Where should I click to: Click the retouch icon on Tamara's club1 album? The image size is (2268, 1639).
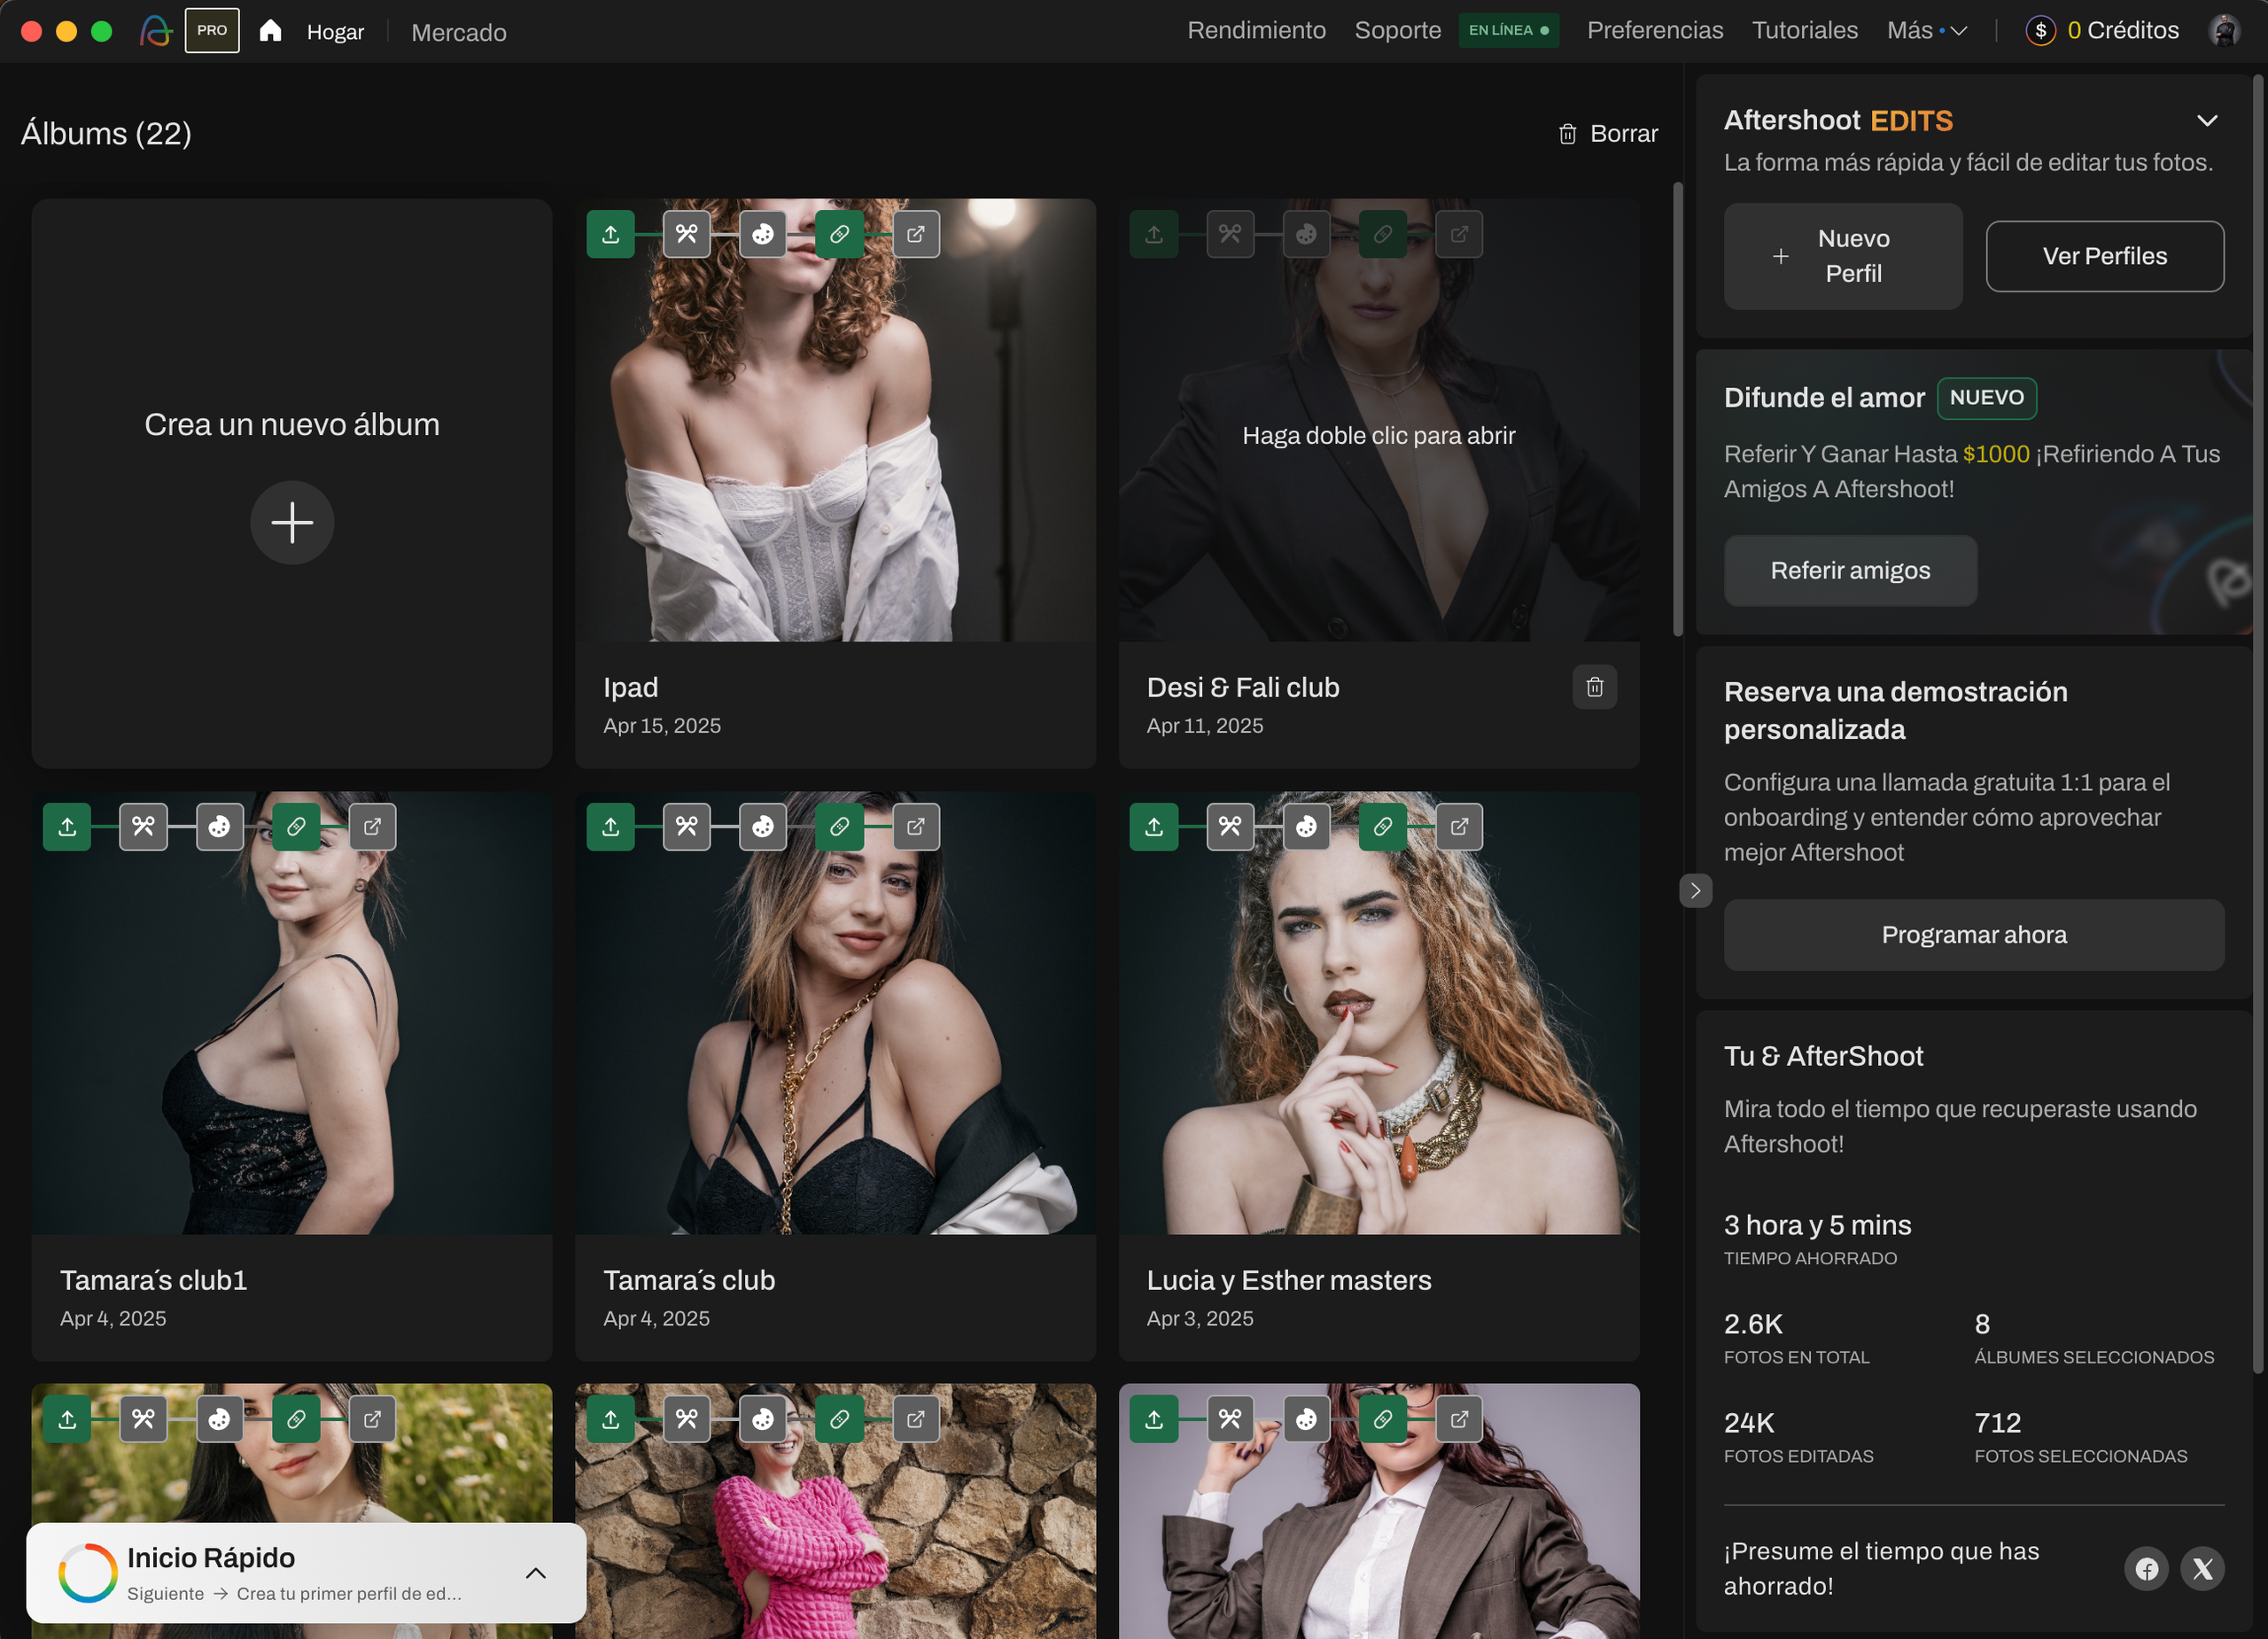point(296,826)
